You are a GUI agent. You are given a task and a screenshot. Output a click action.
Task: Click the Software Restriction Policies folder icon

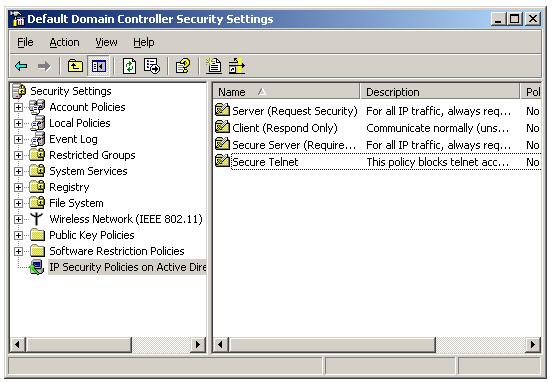coord(37,251)
